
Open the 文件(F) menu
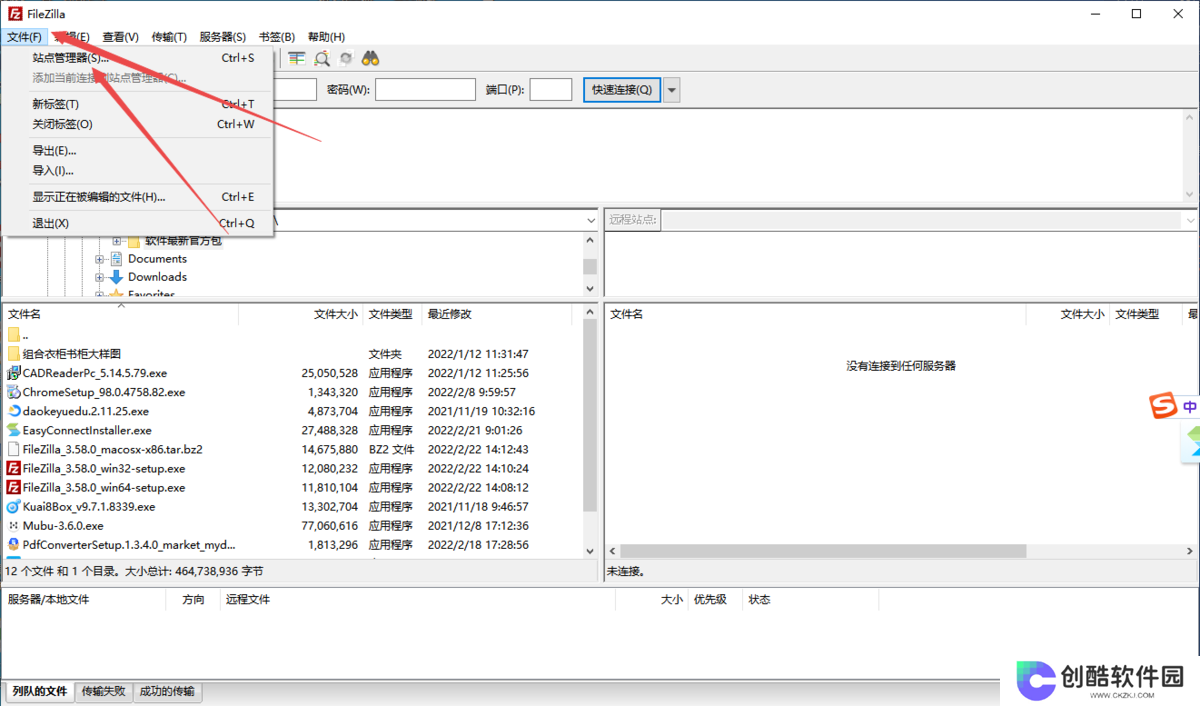[x=24, y=37]
